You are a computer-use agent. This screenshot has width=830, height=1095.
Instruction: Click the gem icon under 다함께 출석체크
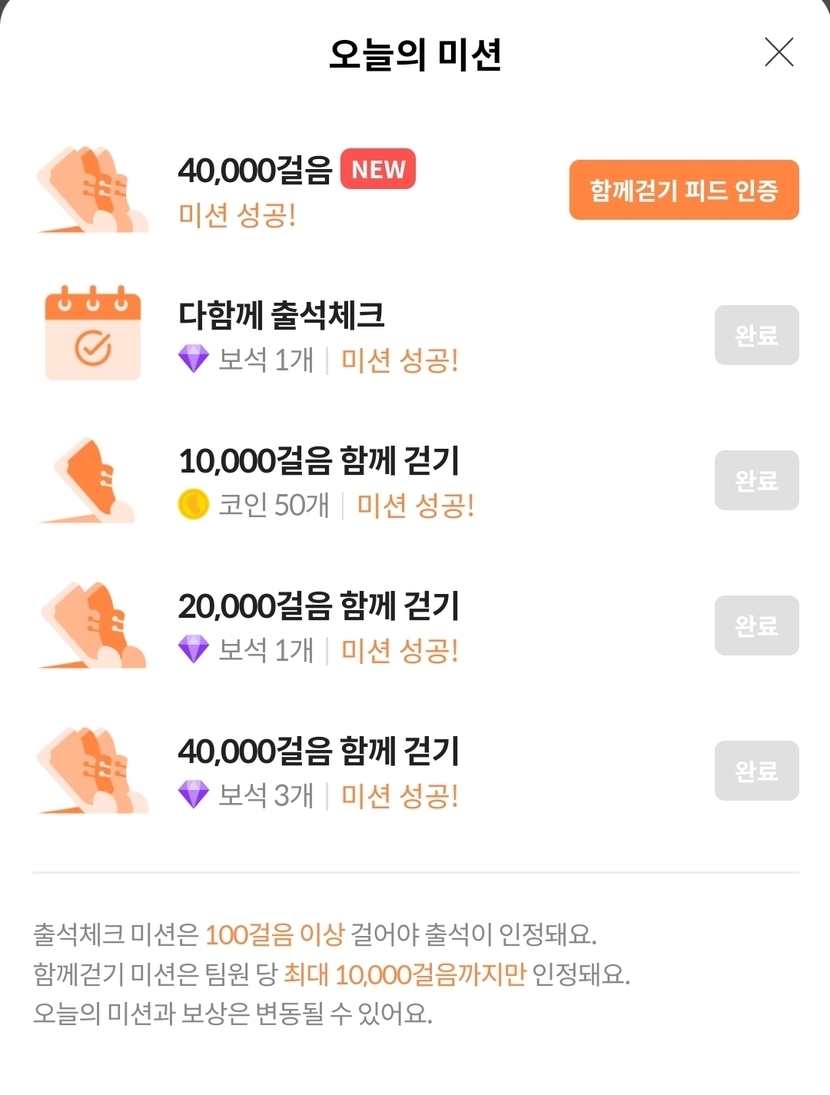coord(193,360)
